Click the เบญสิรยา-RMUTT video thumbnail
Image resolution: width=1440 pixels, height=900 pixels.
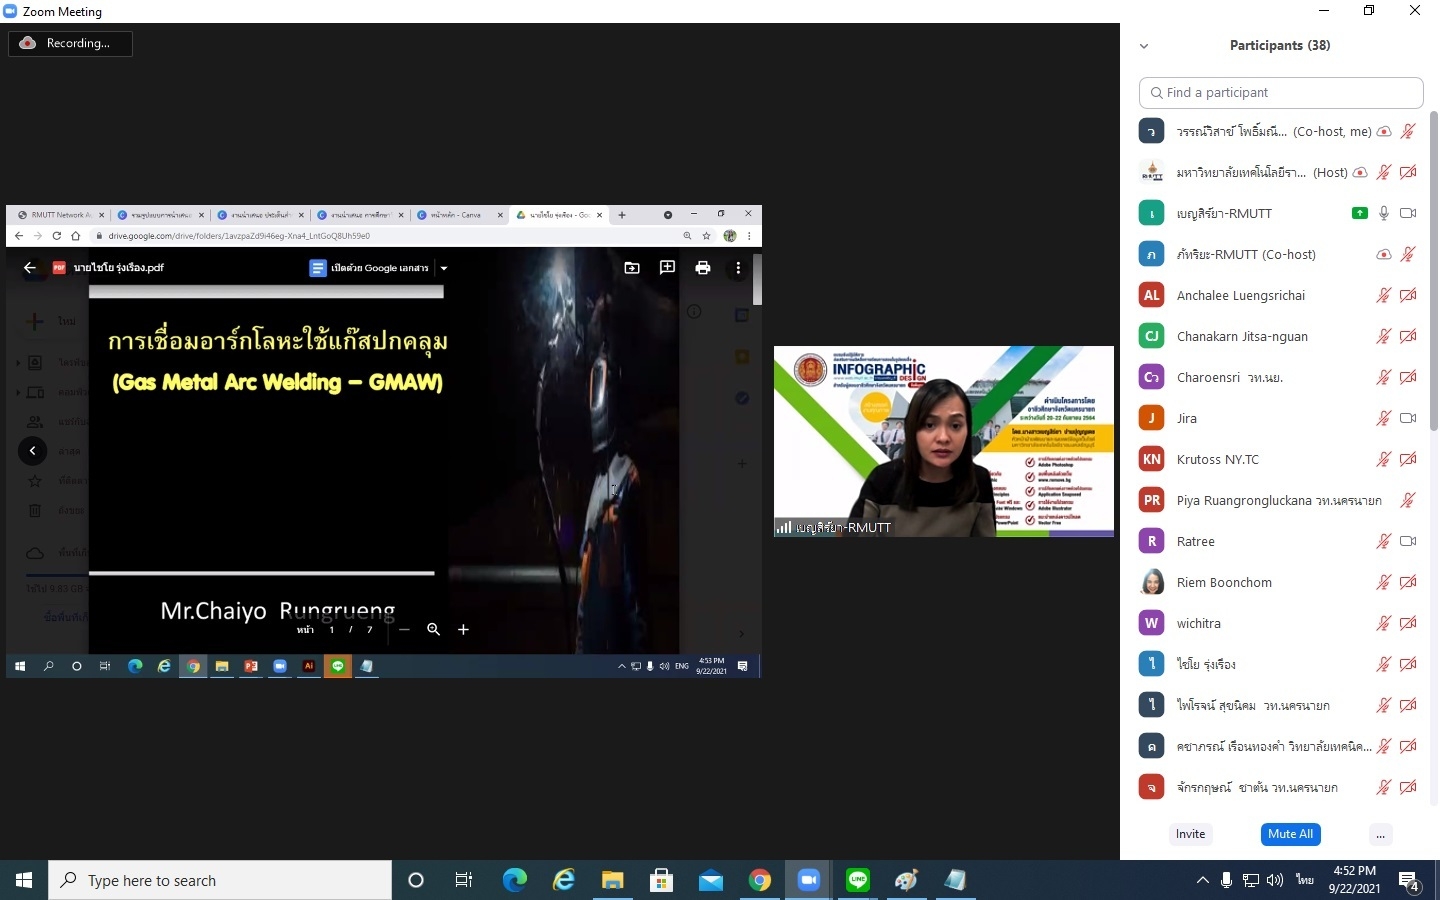click(944, 441)
